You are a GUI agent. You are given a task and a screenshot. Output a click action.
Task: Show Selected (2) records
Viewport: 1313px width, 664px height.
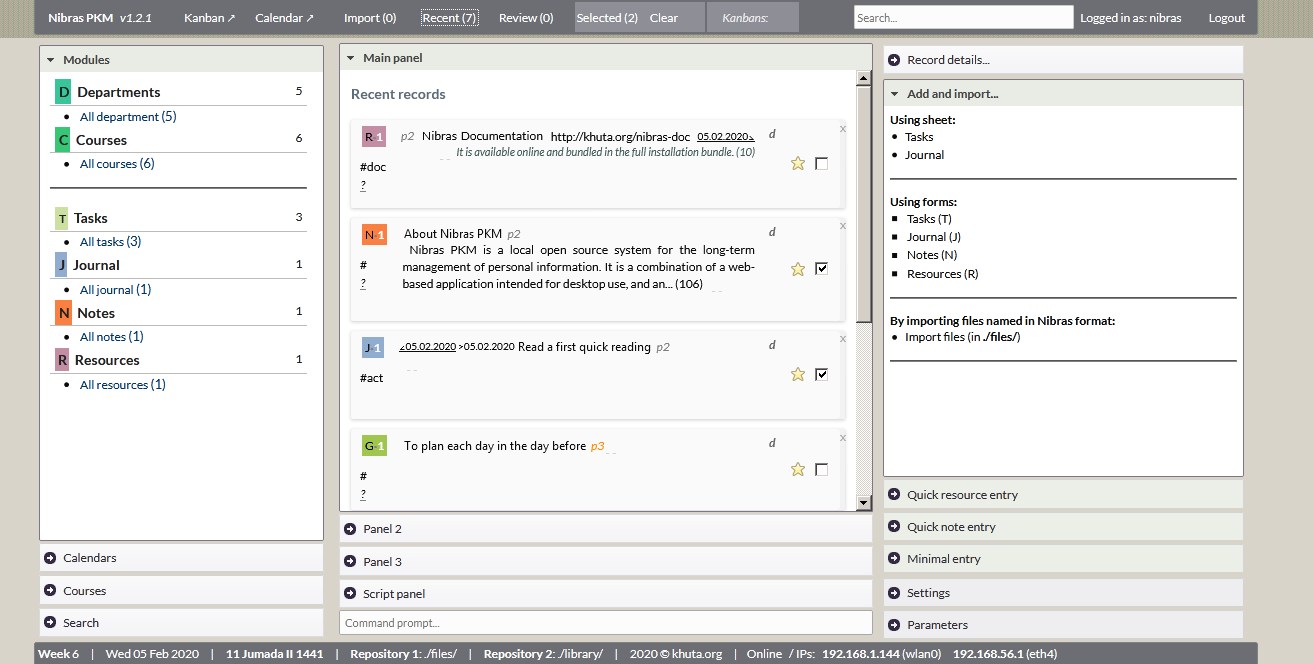[607, 18]
